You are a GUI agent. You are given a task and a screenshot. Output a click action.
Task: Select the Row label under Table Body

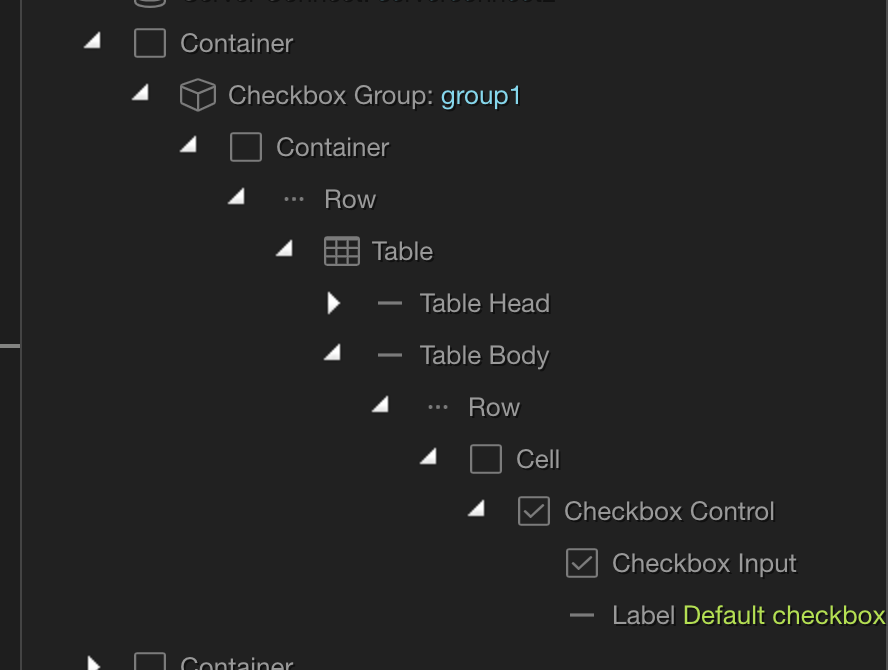(x=494, y=407)
